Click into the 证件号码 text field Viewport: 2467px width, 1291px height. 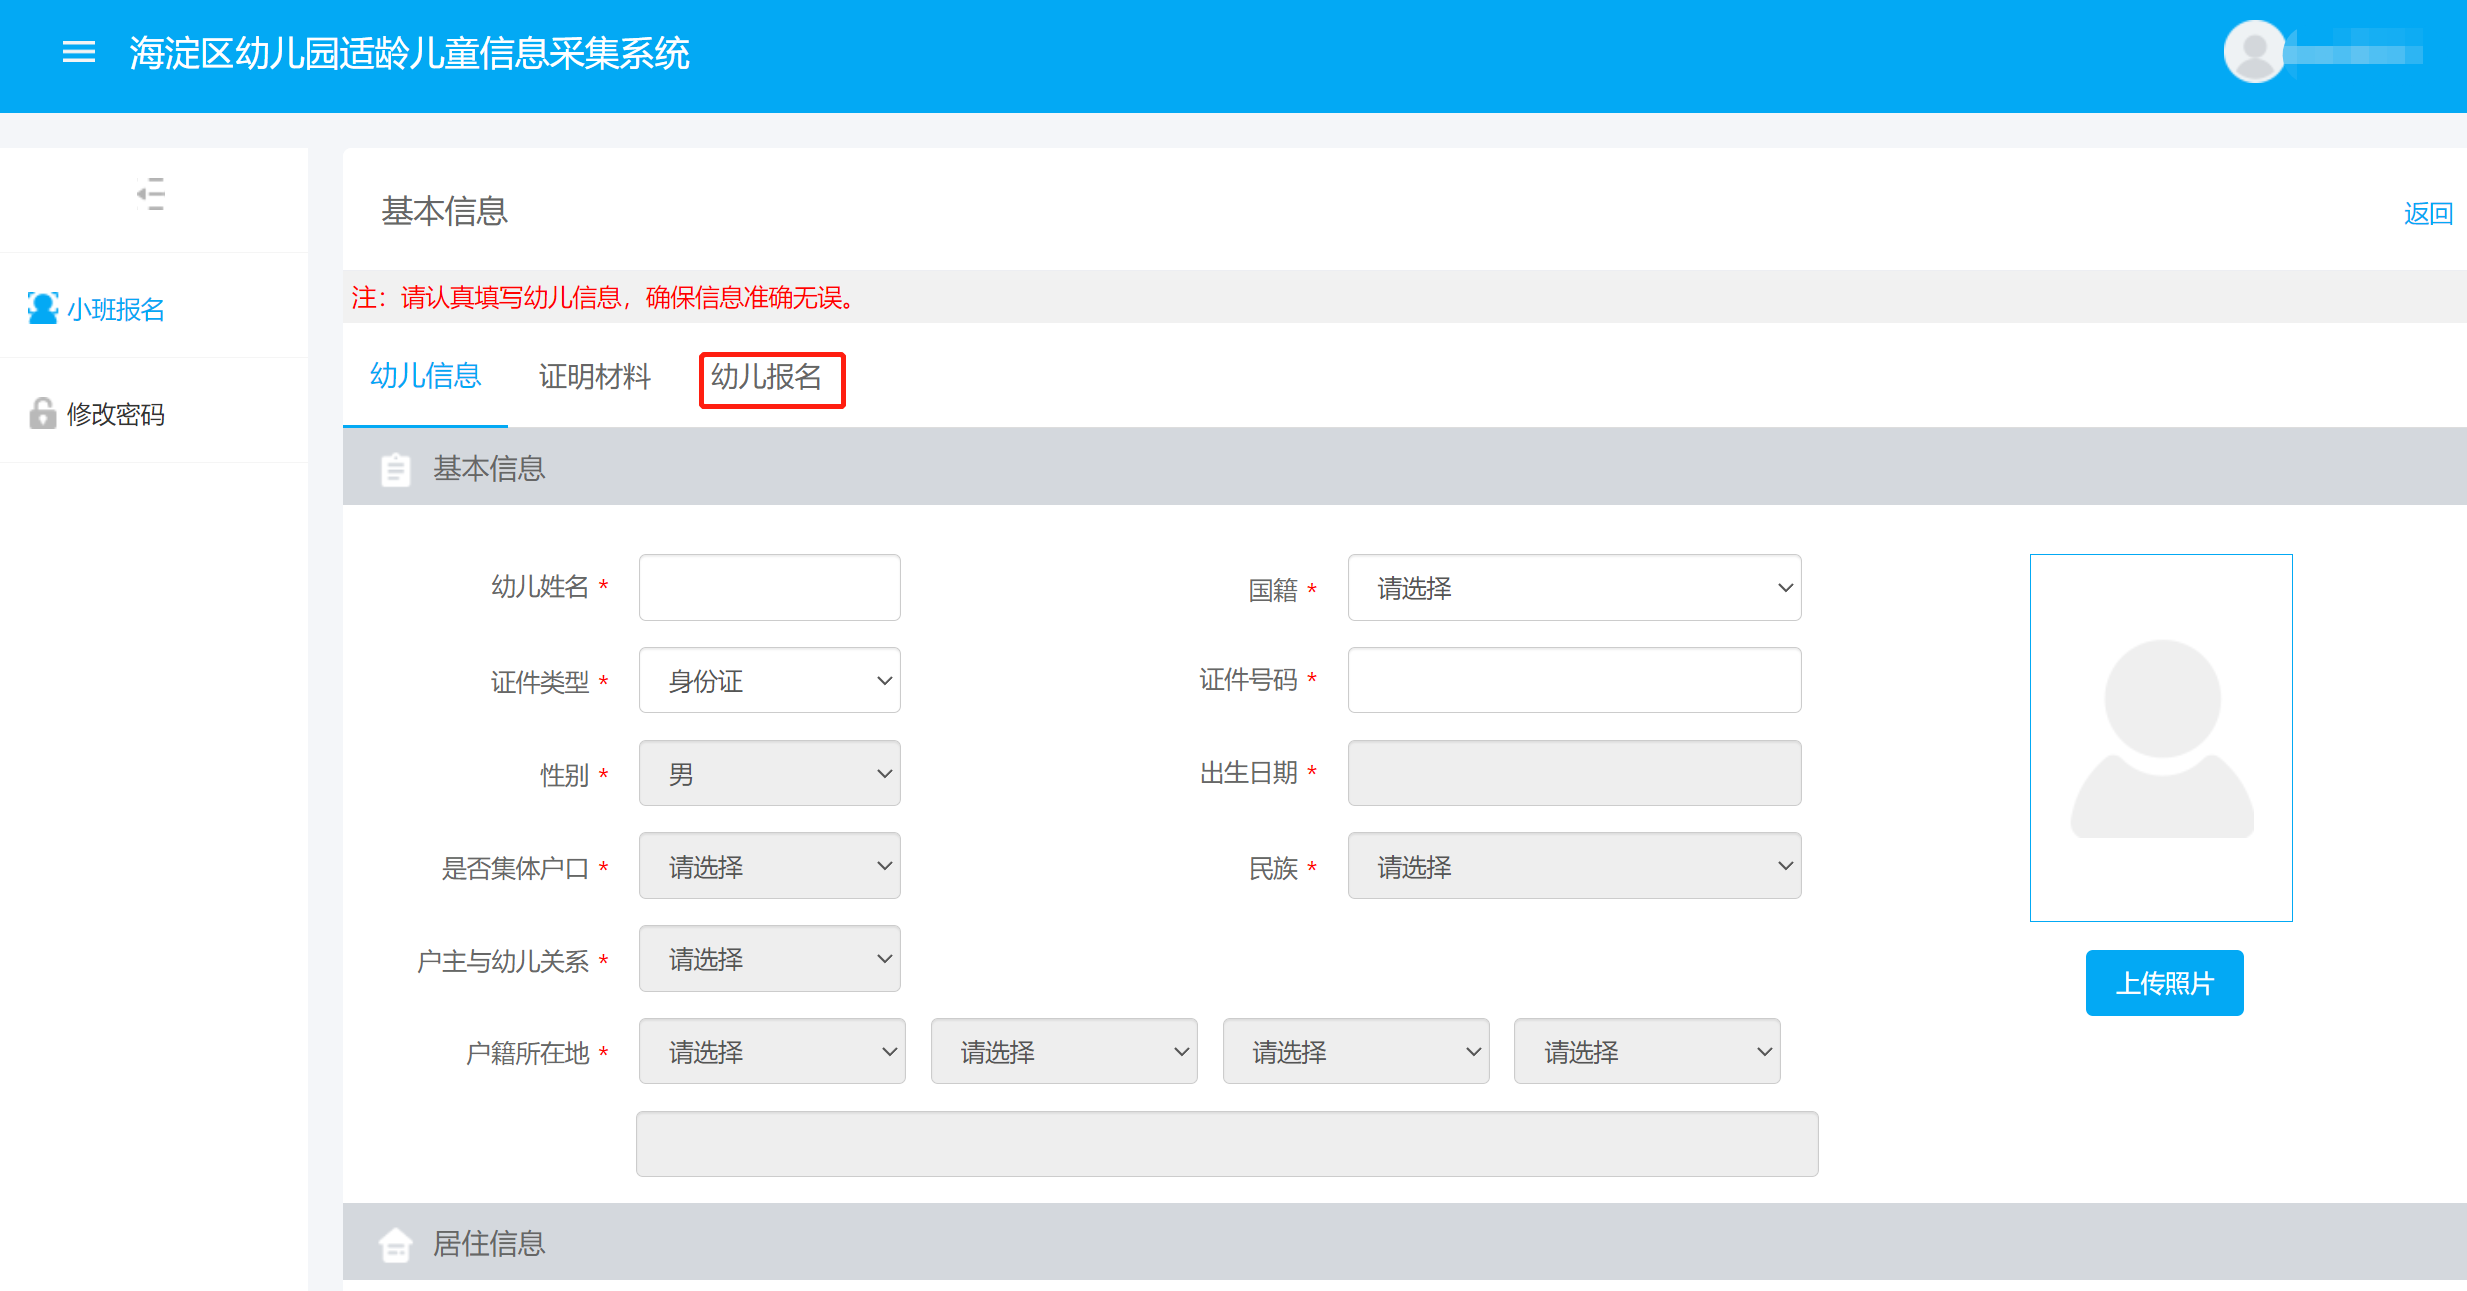point(1574,681)
